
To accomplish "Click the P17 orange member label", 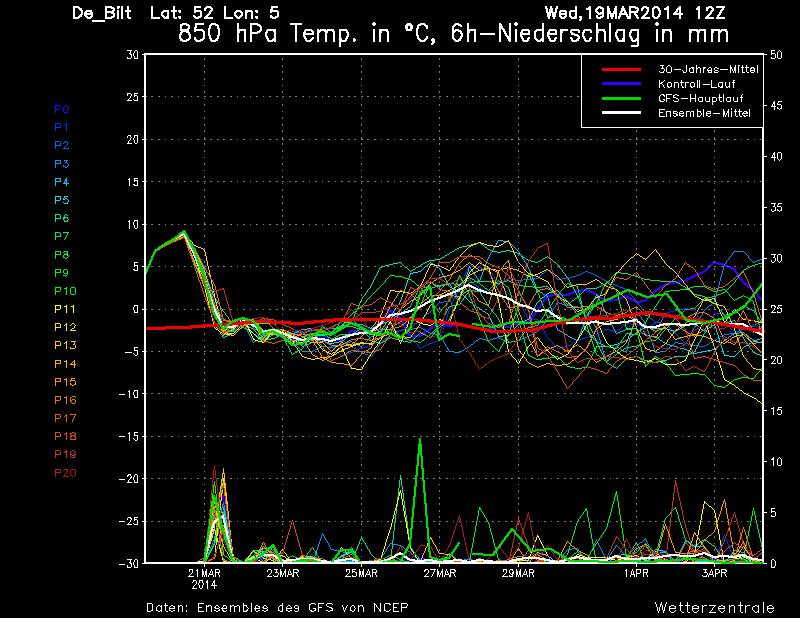I will [x=65, y=418].
